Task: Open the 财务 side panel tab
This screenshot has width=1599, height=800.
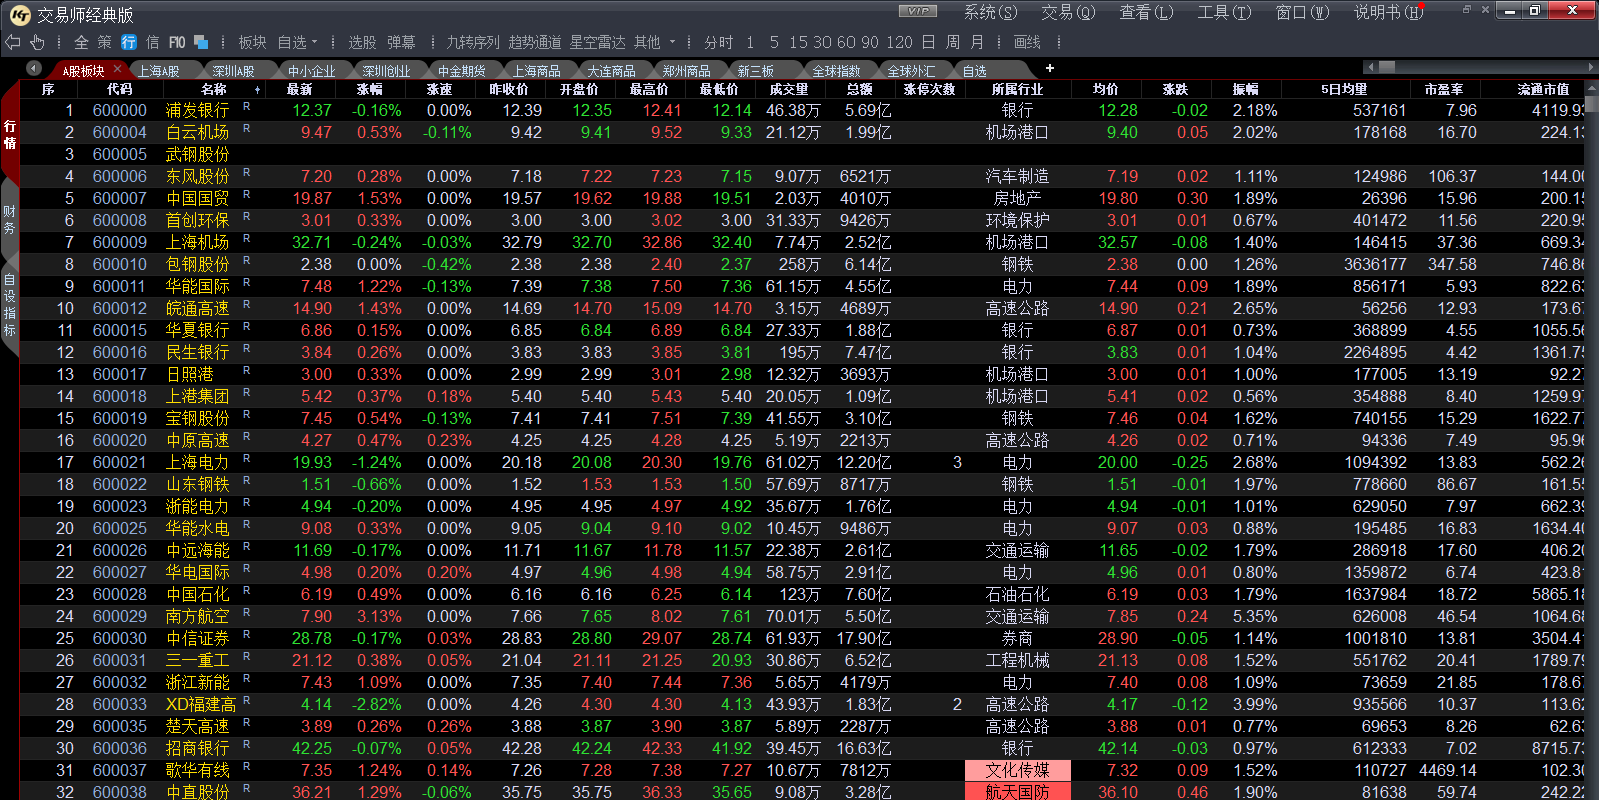Action: 10,219
